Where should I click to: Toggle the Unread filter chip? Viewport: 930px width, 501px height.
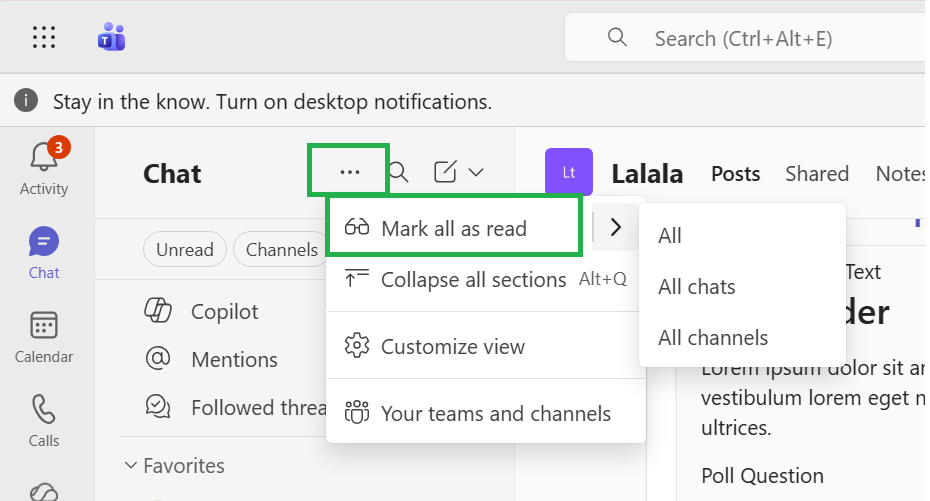(x=185, y=250)
